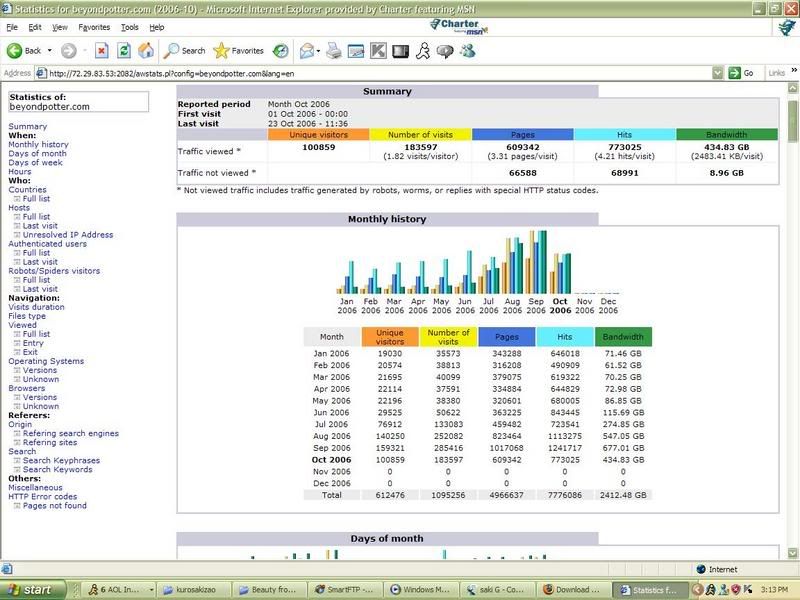Click the Back navigation button

pos(24,50)
